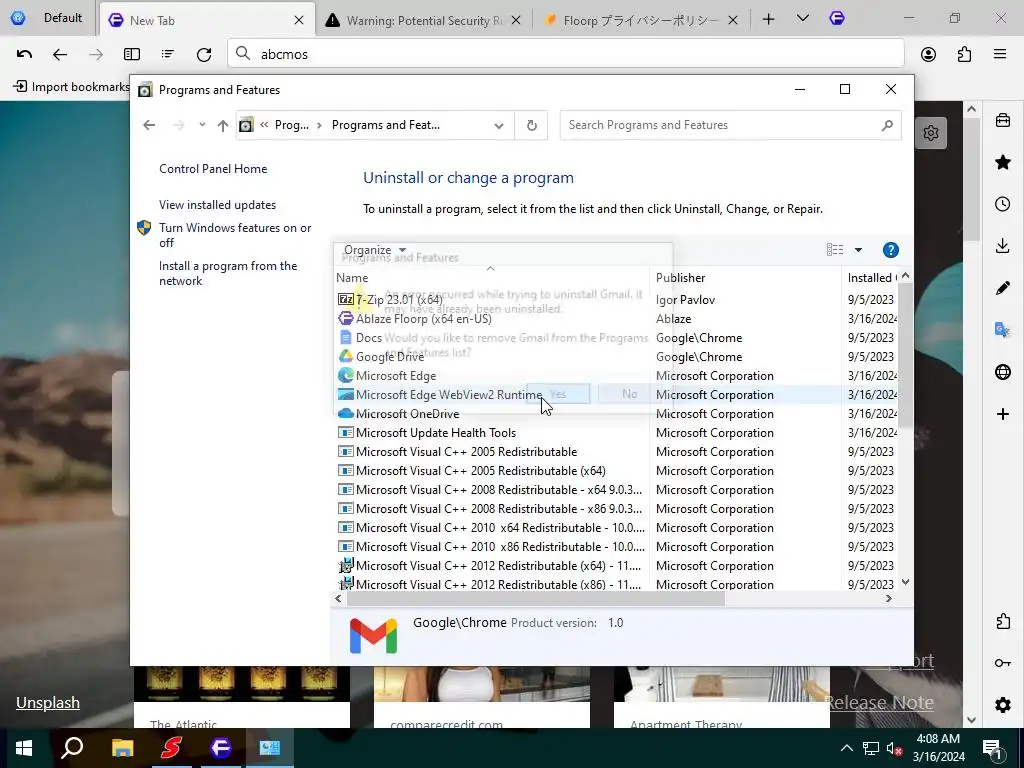Viewport: 1024px width, 768px height.
Task: Toggle the Floorp sidebar panel icon
Action: click(132, 54)
